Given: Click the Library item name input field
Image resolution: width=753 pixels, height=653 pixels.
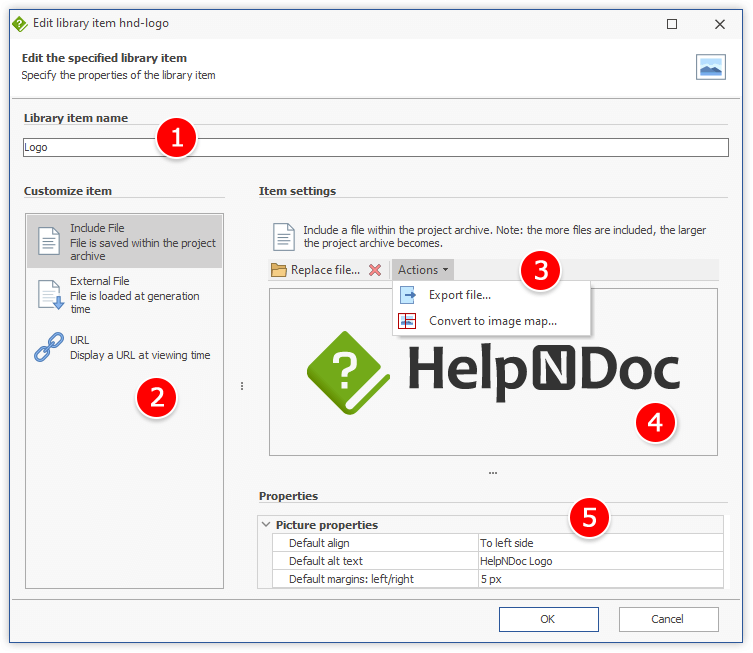Looking at the screenshot, I should 376,147.
